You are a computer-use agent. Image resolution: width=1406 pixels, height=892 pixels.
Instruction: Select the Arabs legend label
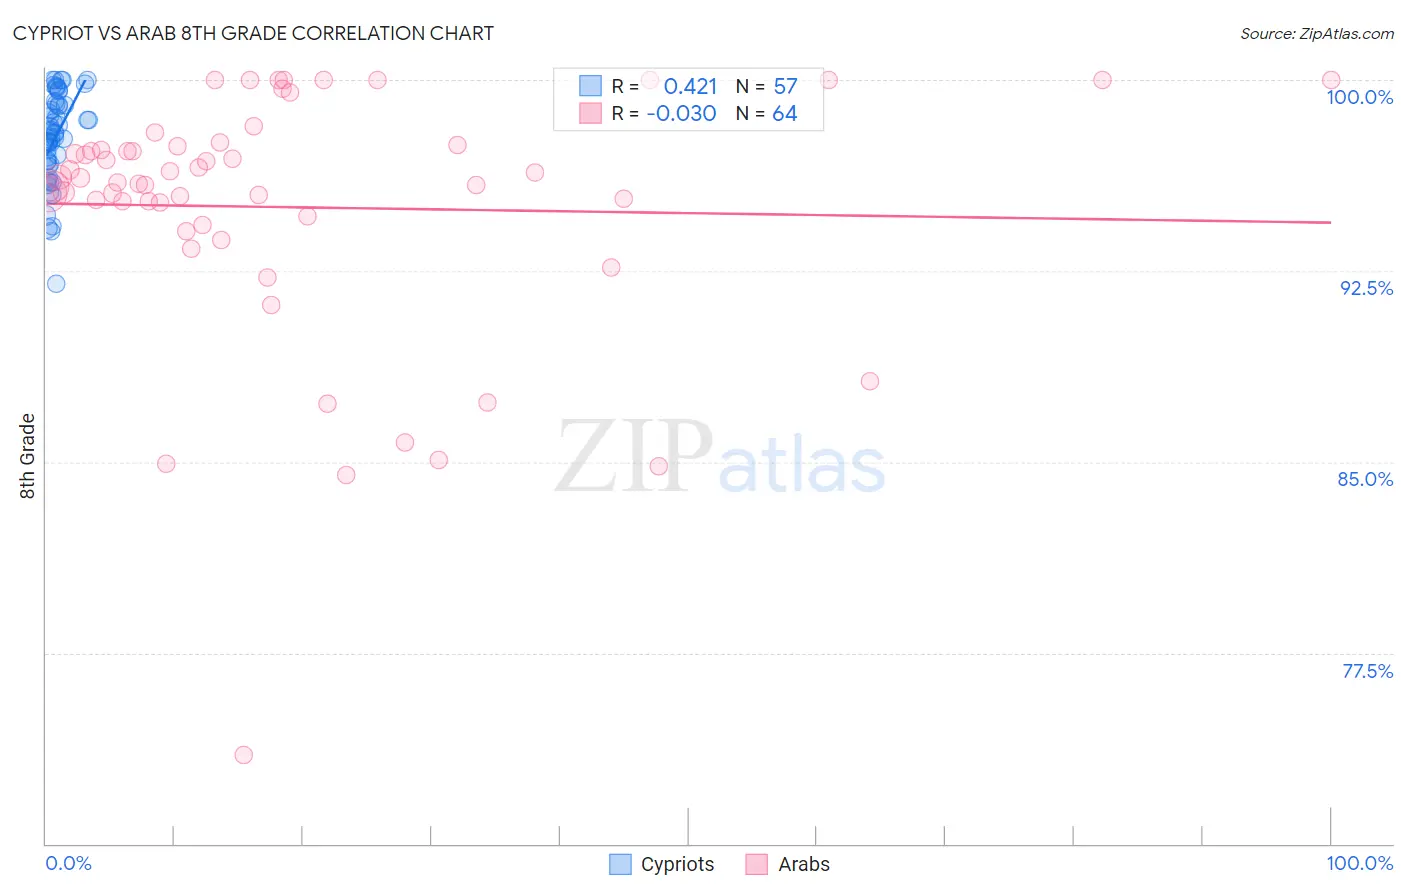coord(804,864)
